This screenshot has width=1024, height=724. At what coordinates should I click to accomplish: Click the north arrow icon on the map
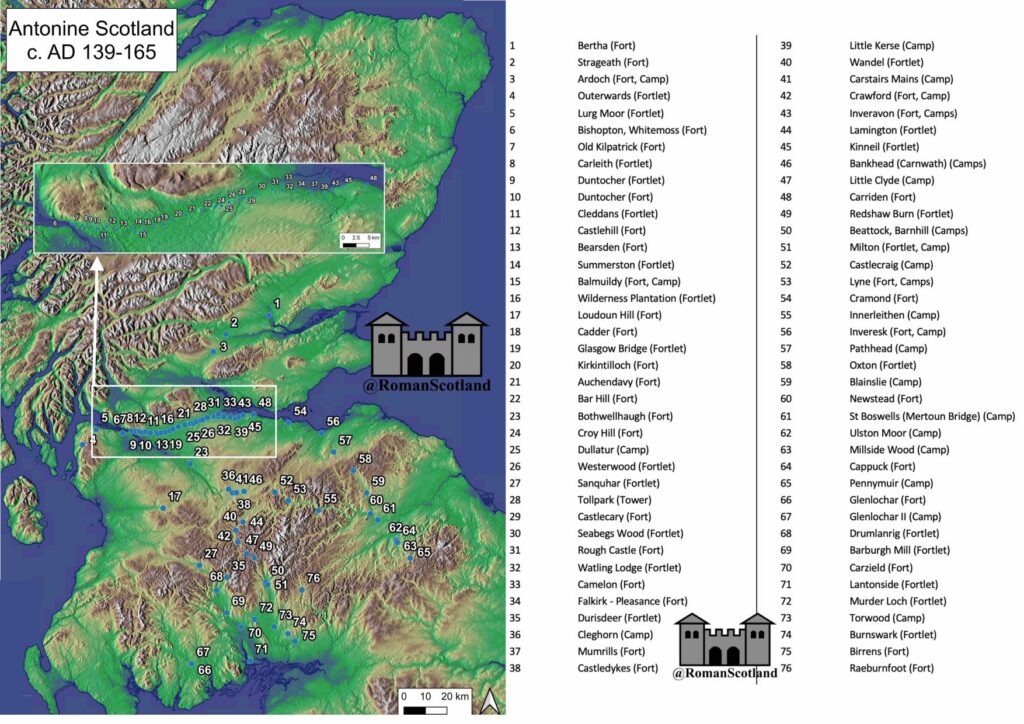point(488,702)
